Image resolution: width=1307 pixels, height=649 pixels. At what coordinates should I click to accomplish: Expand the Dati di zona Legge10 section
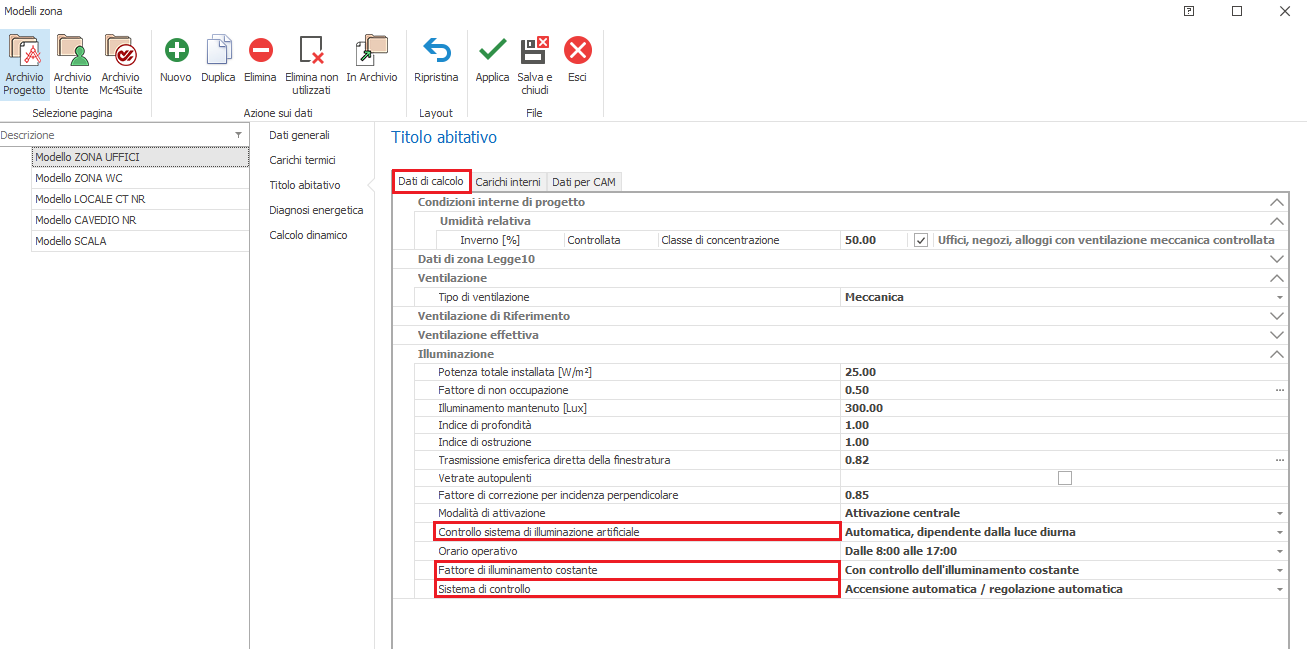[1275, 259]
